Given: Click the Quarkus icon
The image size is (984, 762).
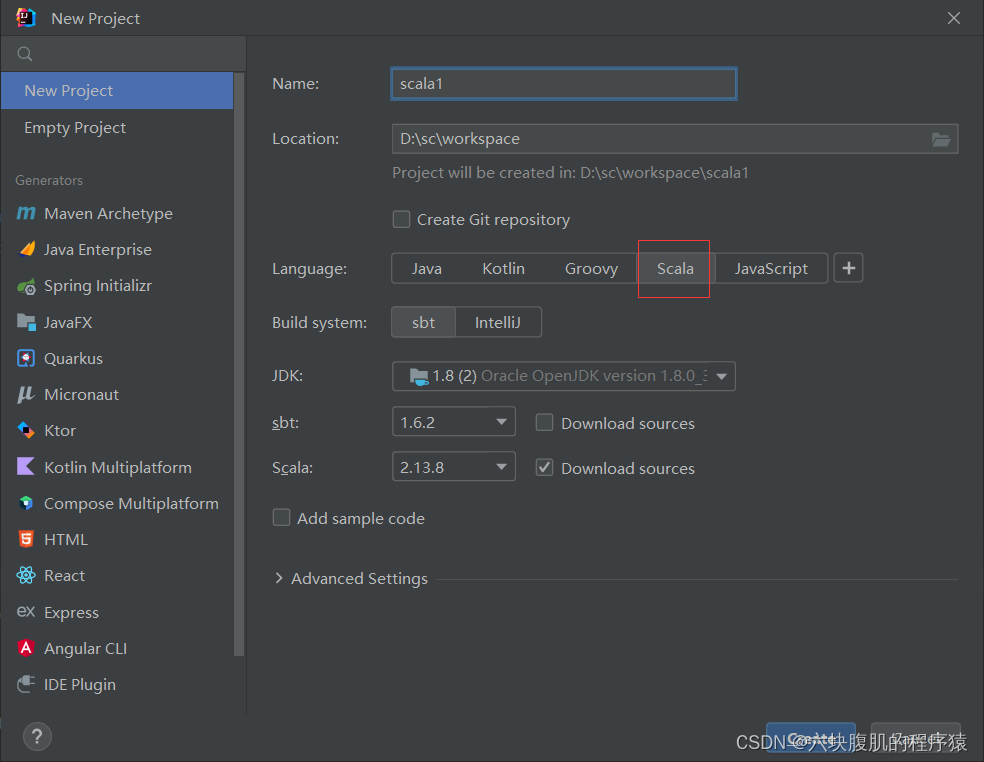Looking at the screenshot, I should 26,358.
